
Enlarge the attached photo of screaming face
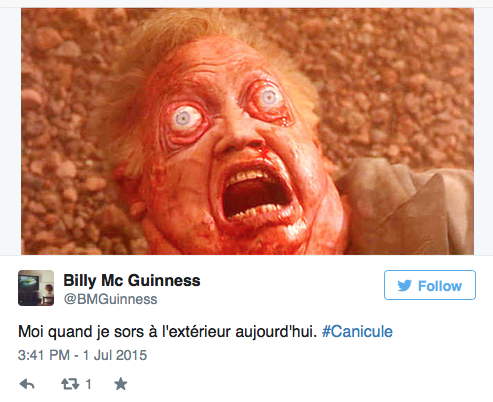[x=247, y=132]
